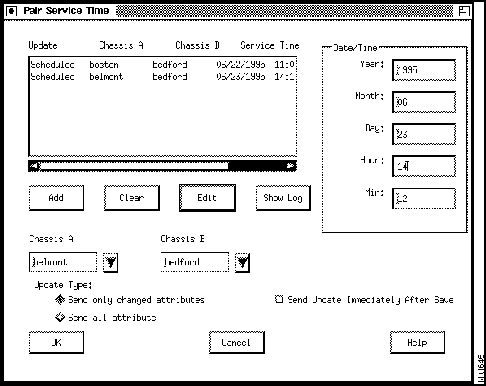This screenshot has height=386, width=486.
Task: Select the boston bedford schedule row
Action: 162,65
